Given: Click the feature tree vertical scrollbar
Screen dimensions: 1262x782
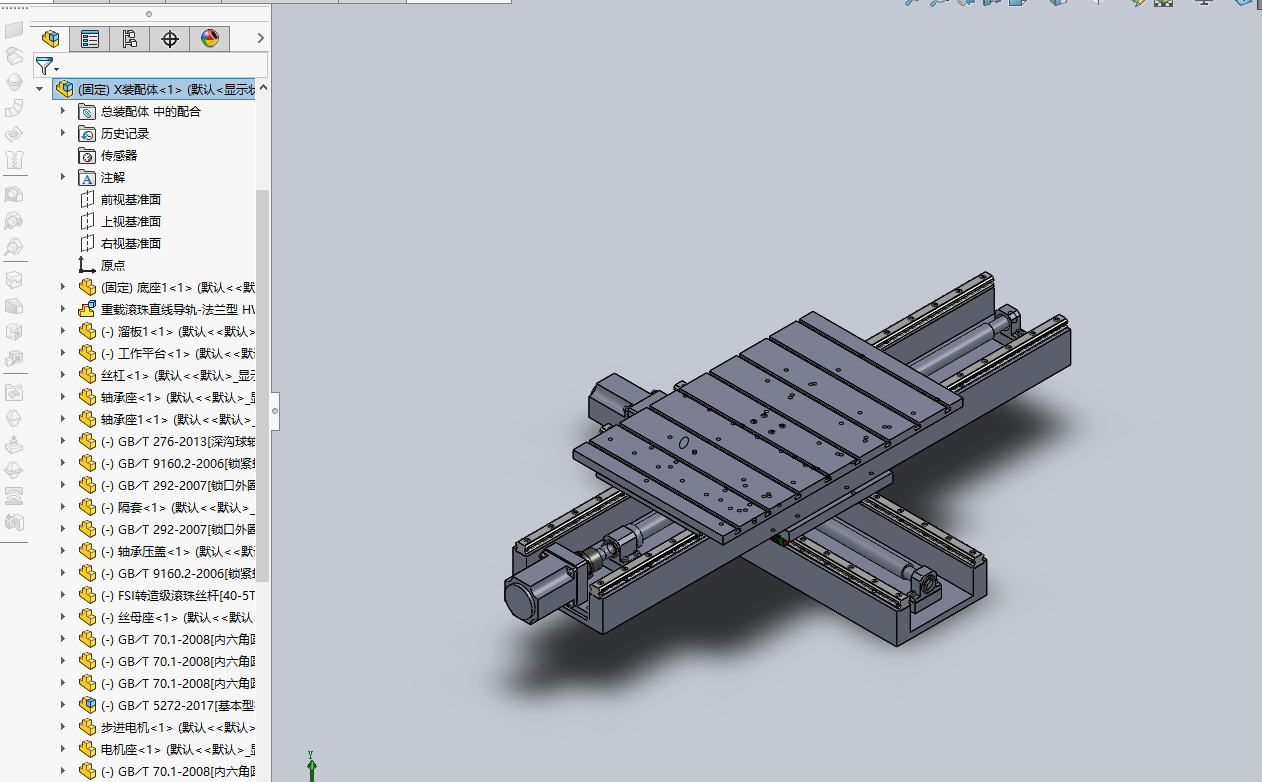Looking at the screenshot, I should tap(263, 385).
